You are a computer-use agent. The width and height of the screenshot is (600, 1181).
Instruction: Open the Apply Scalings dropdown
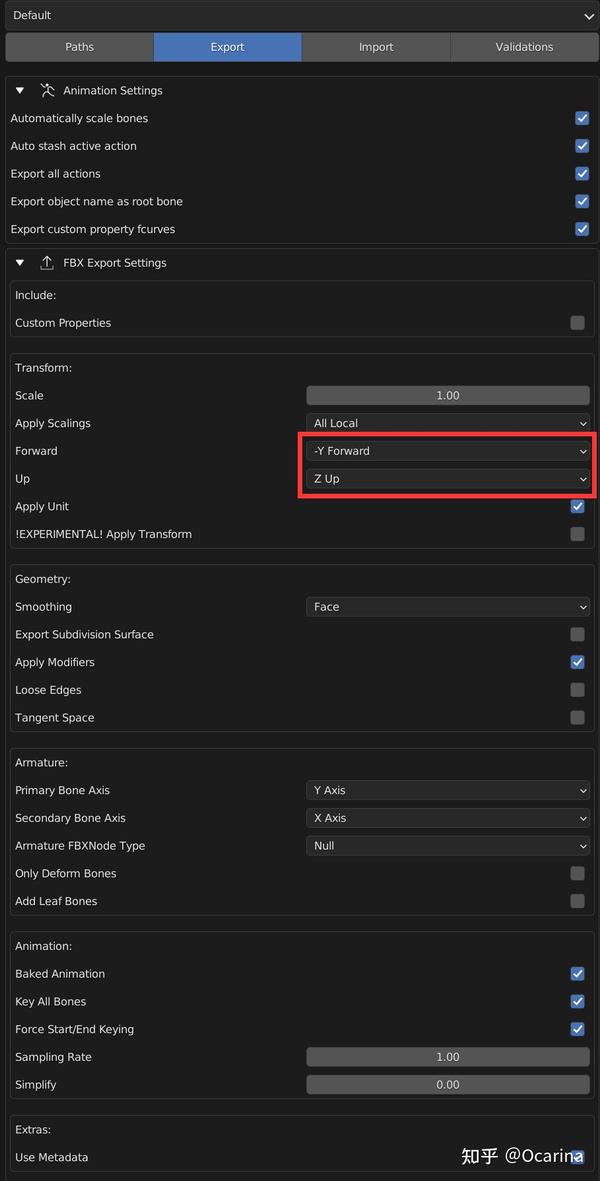click(x=448, y=423)
